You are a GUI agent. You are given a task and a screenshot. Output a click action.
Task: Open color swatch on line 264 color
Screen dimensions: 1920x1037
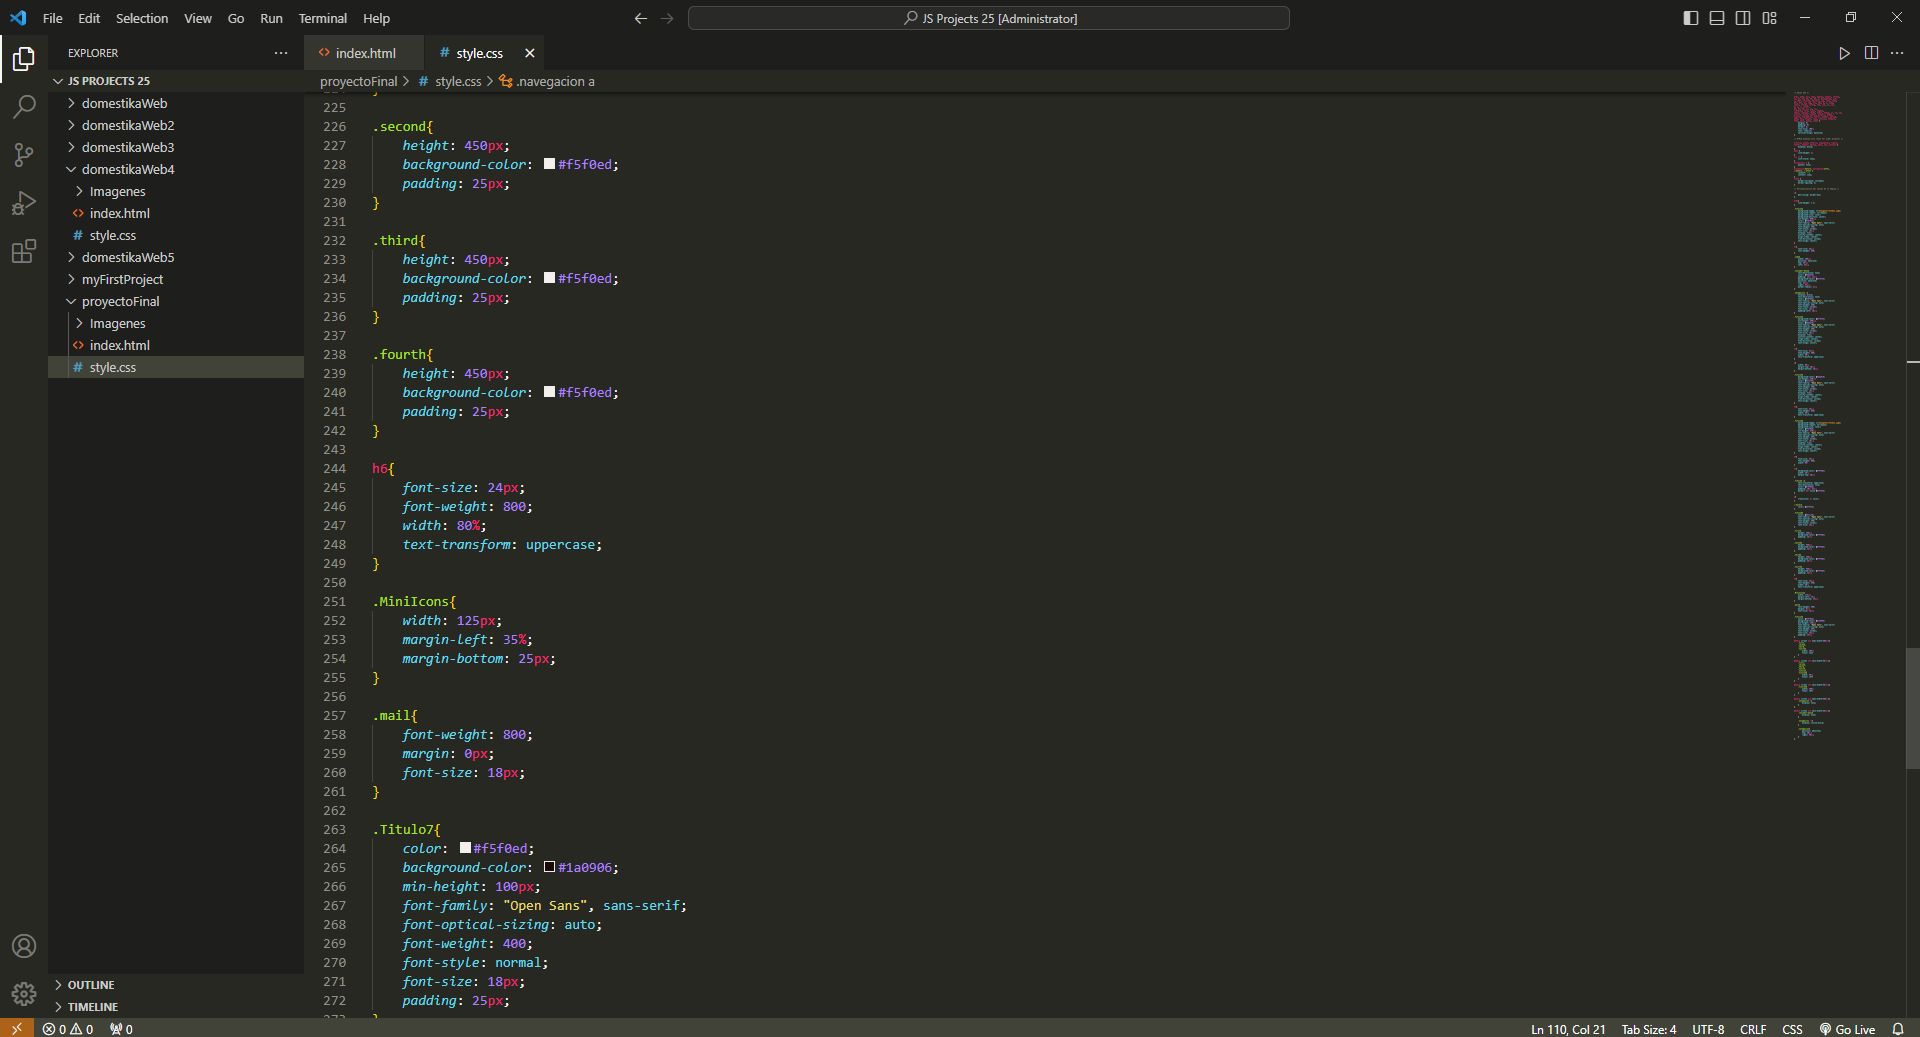click(x=465, y=848)
